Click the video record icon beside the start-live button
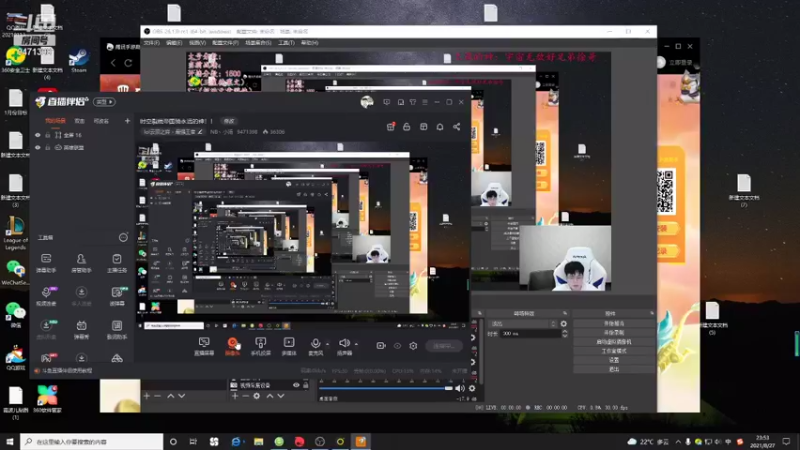Viewport: 800px width, 450px height. 381,346
